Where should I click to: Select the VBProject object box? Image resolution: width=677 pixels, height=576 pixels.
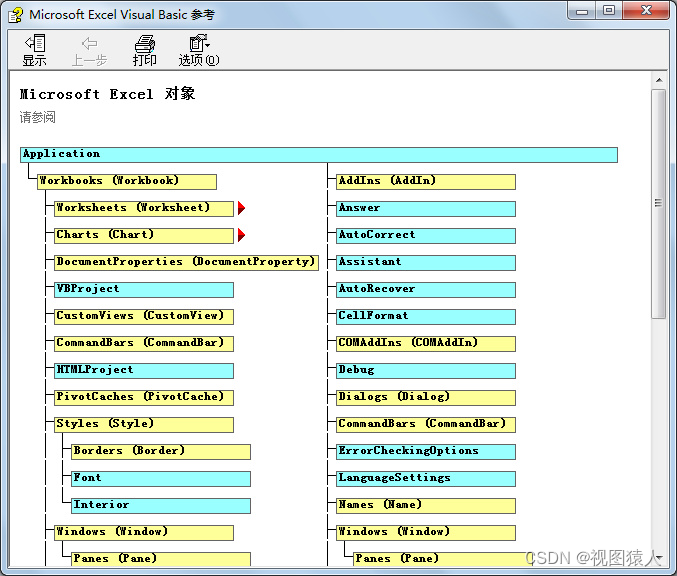pos(144,290)
